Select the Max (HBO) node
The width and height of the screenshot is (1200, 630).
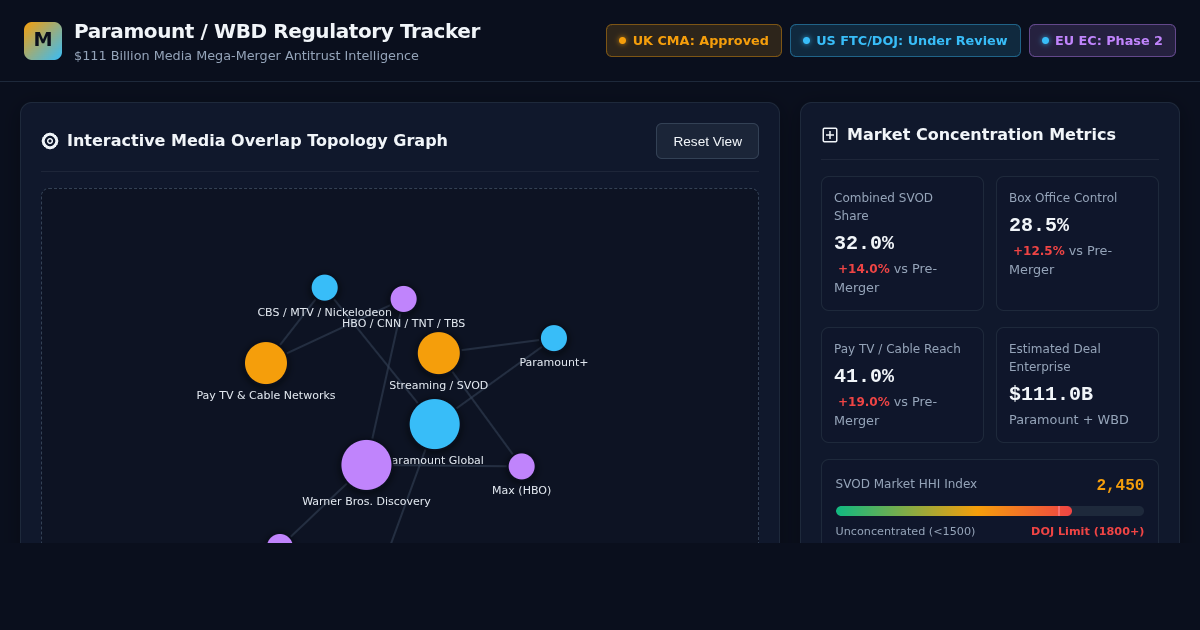pyautogui.click(x=521, y=466)
